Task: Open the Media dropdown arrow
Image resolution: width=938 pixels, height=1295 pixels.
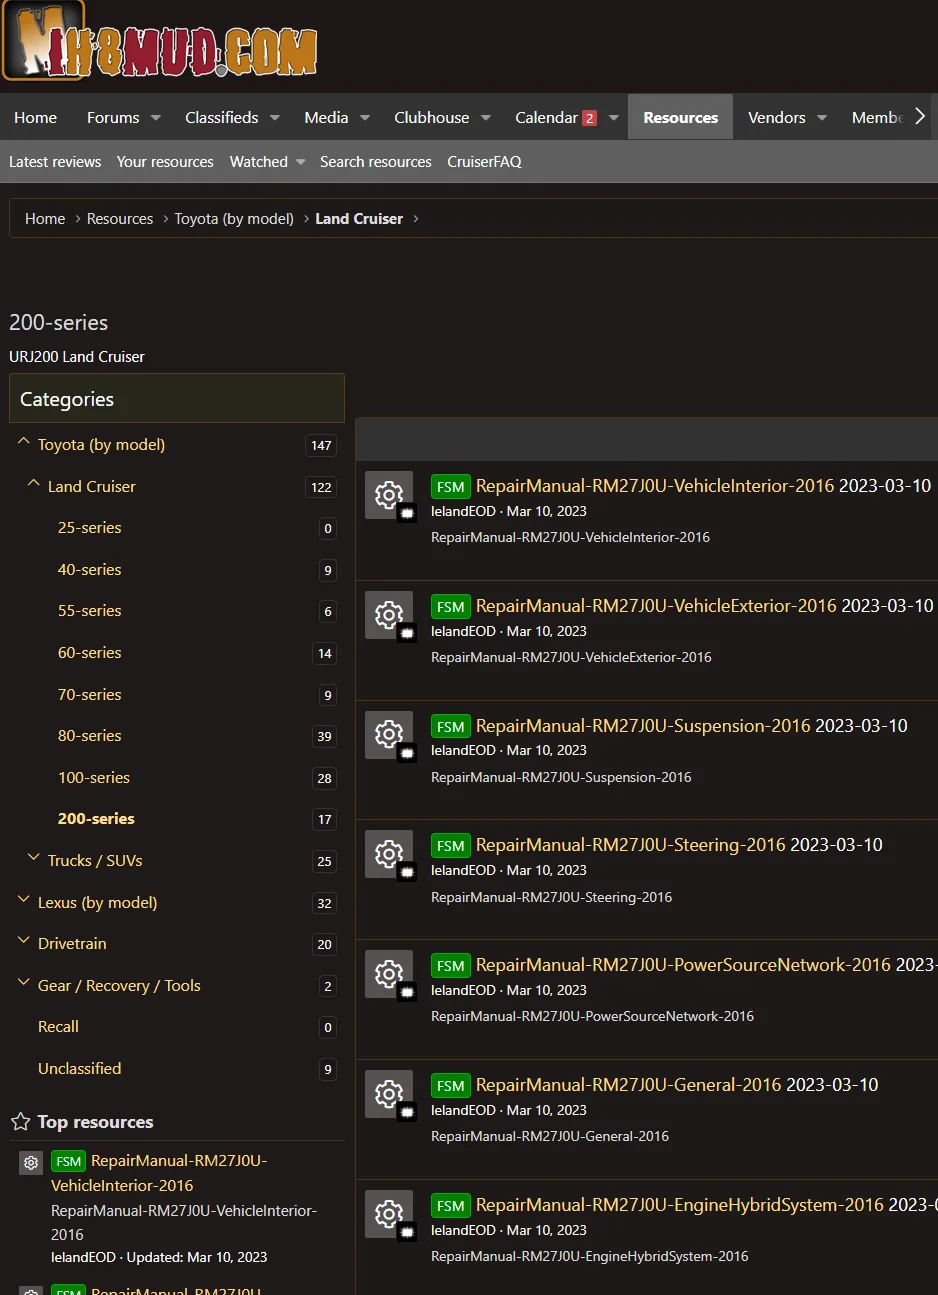Action: [365, 118]
